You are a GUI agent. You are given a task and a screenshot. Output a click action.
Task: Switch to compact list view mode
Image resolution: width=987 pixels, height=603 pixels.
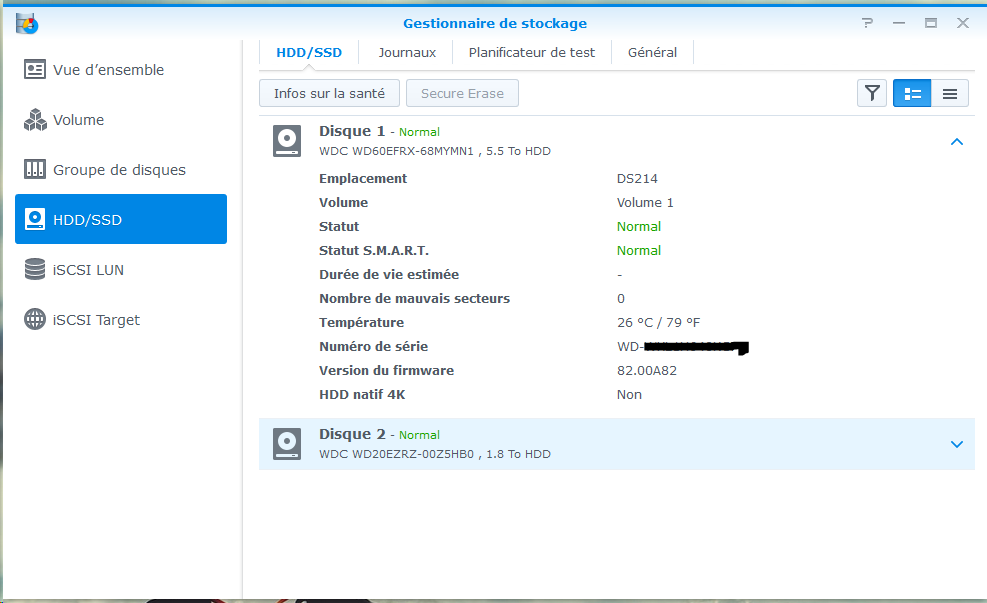(950, 94)
